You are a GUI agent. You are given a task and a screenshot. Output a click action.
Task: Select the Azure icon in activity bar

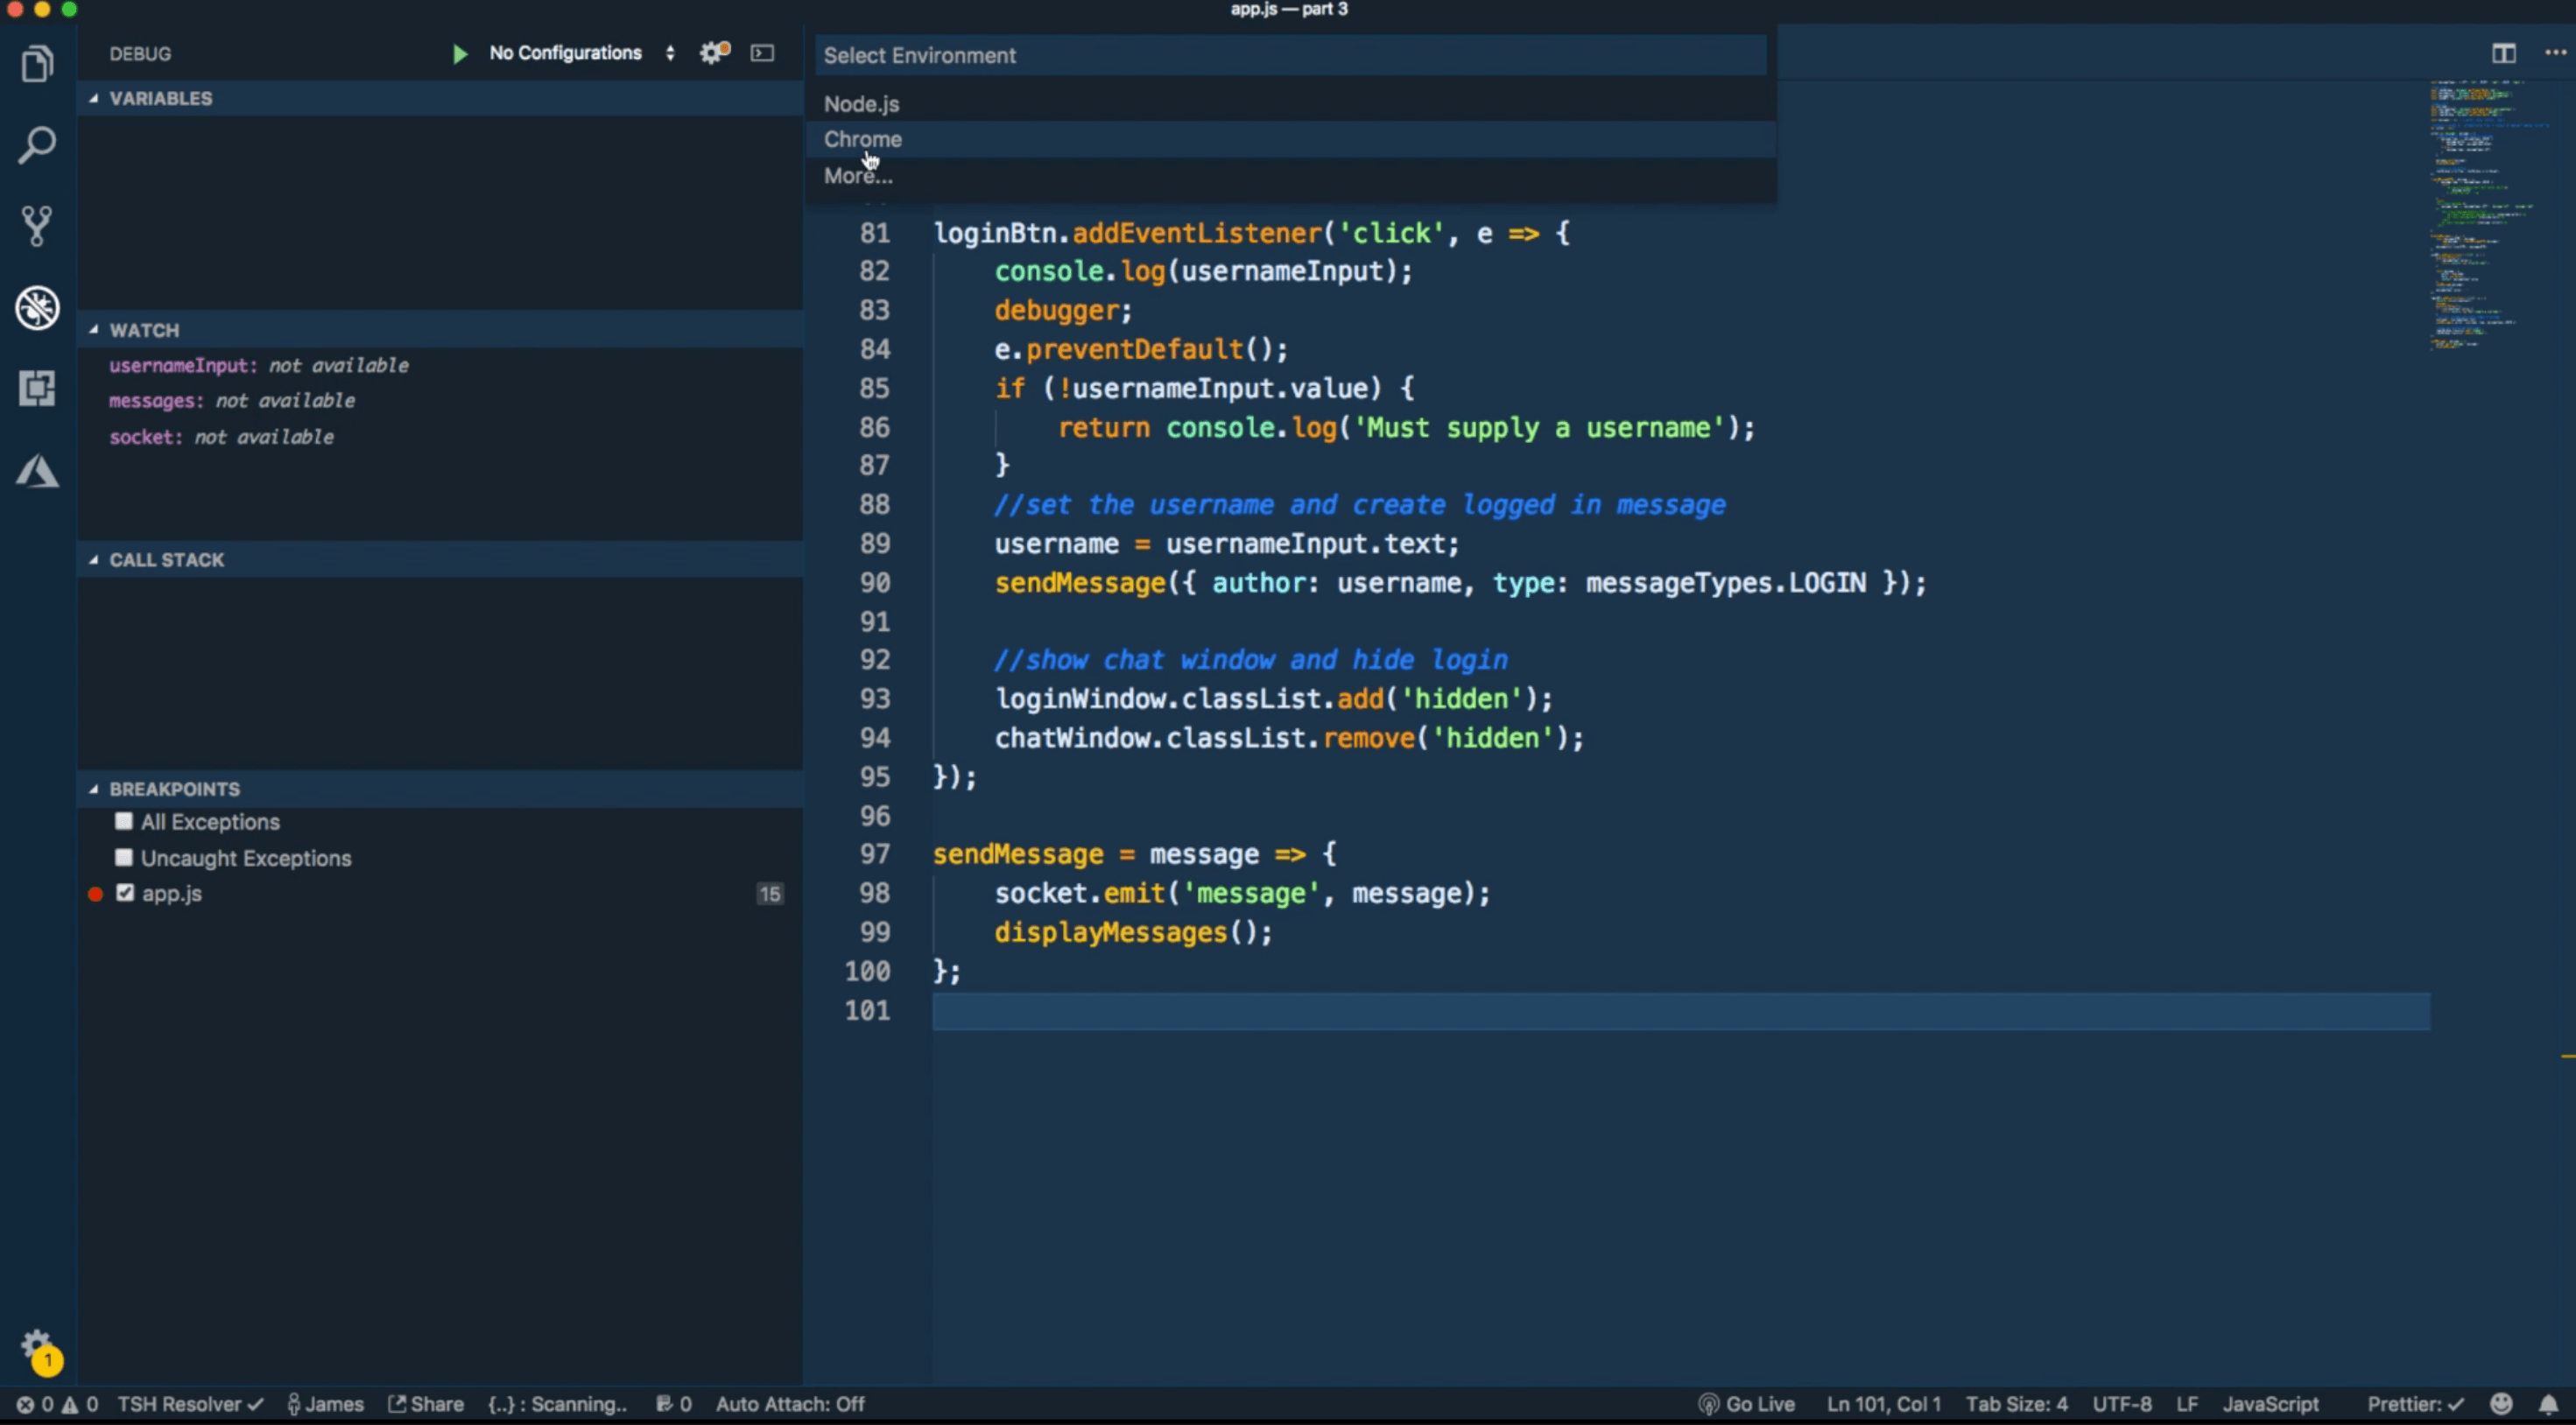(37, 470)
